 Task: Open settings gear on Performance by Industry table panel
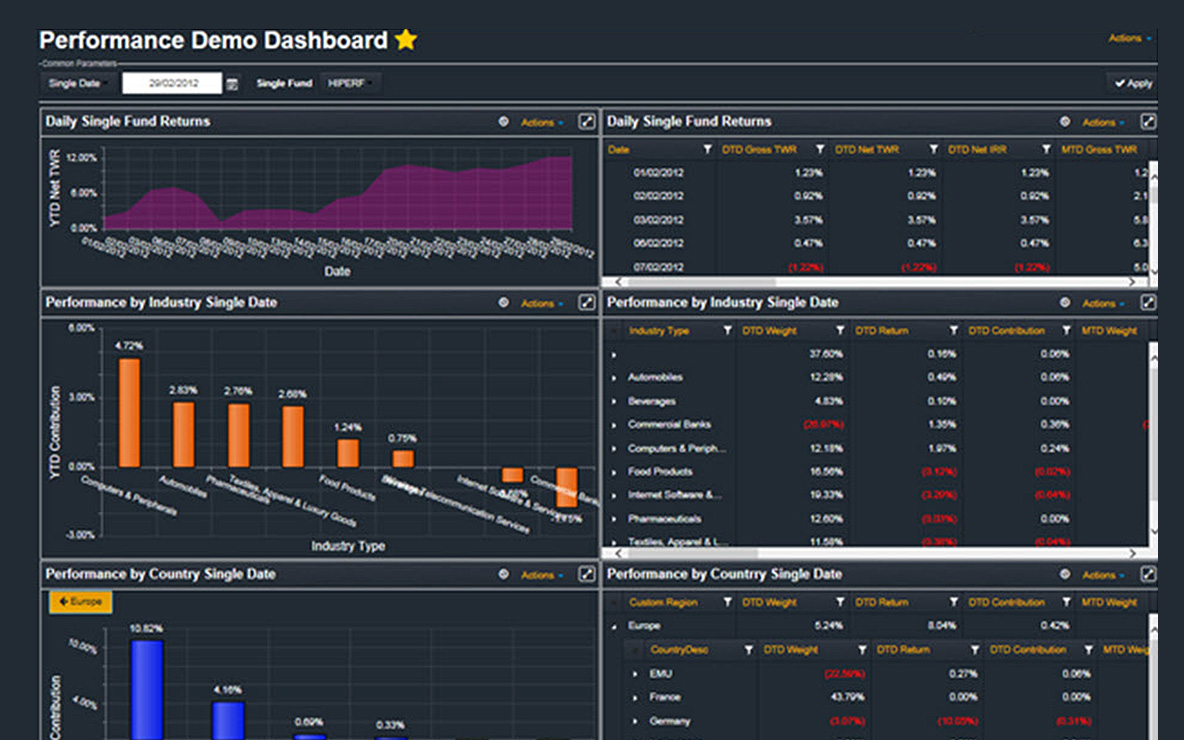tap(1065, 303)
